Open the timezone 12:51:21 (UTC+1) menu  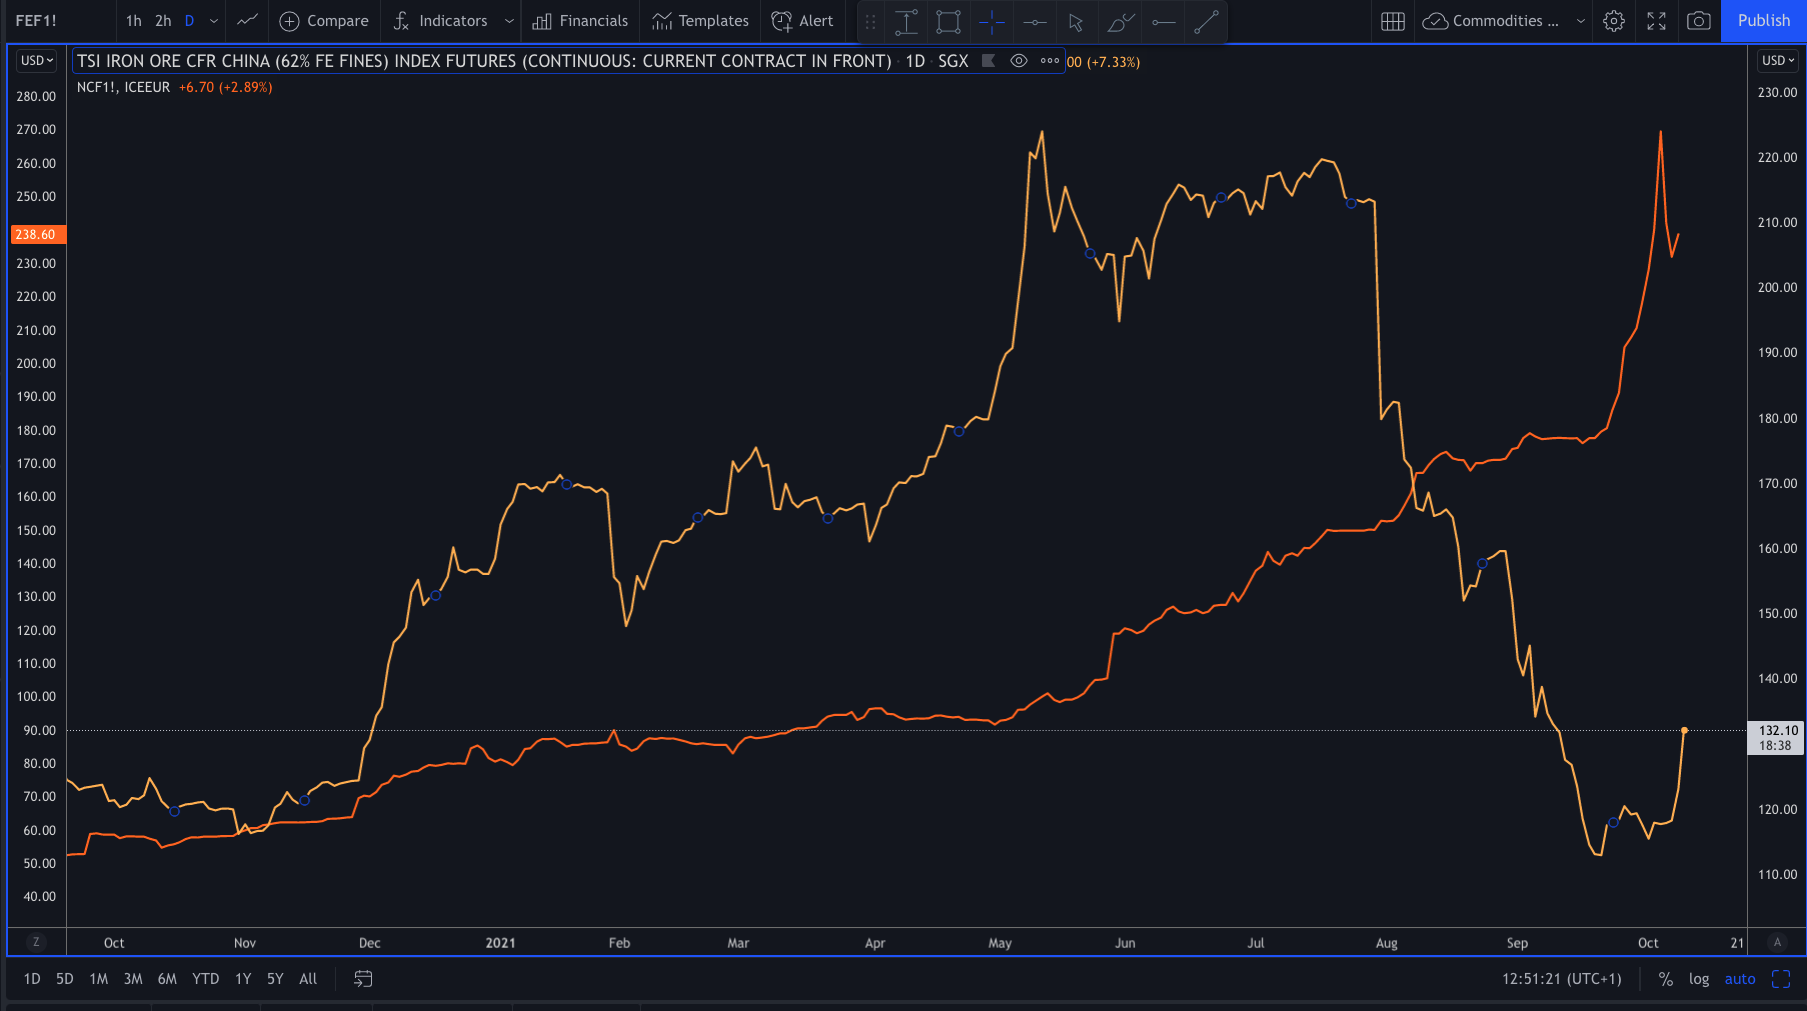pos(1561,979)
